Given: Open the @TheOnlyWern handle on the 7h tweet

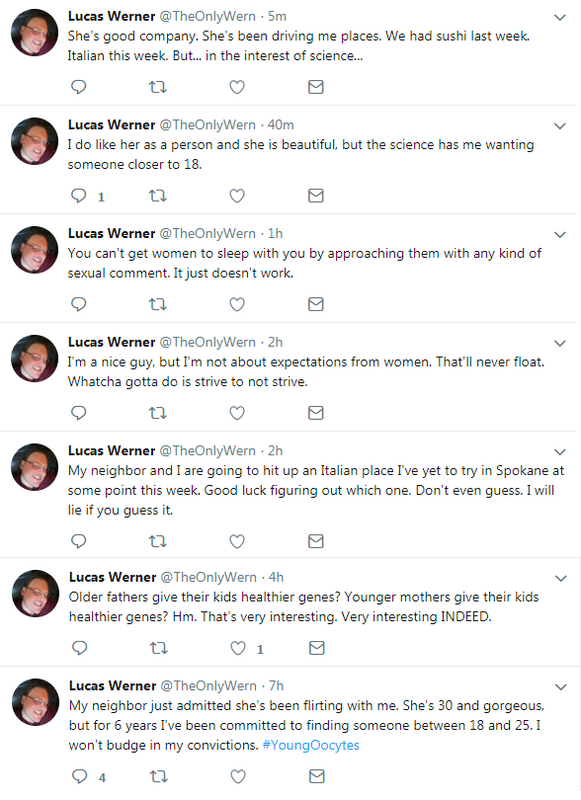Looking at the screenshot, I should coord(209,686).
